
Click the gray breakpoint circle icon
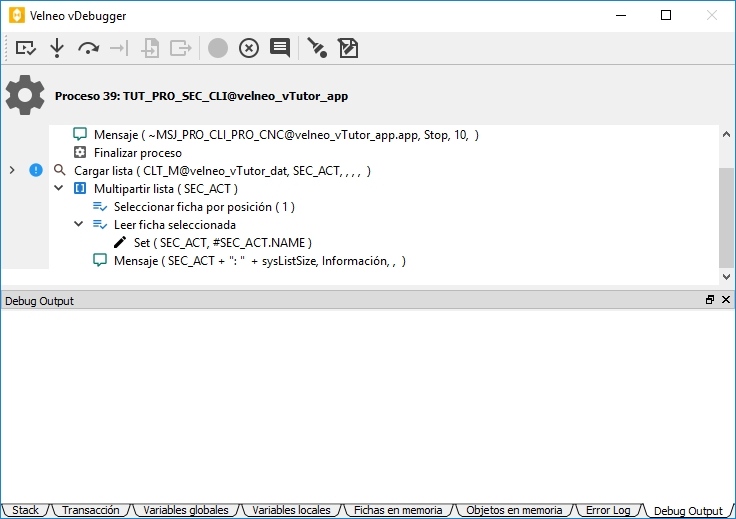[x=218, y=48]
